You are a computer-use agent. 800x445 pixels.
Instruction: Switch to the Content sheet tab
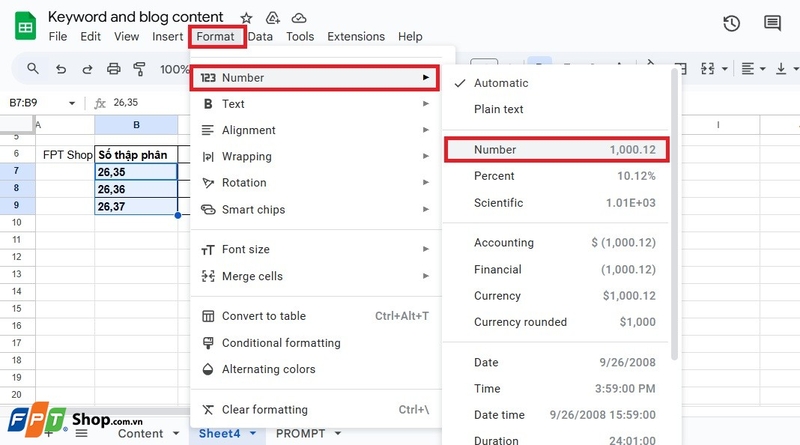[x=140, y=433]
